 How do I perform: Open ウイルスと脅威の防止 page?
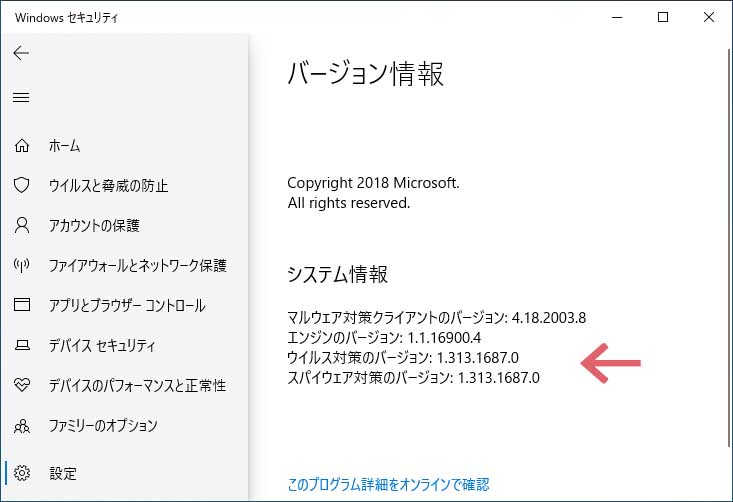[108, 186]
